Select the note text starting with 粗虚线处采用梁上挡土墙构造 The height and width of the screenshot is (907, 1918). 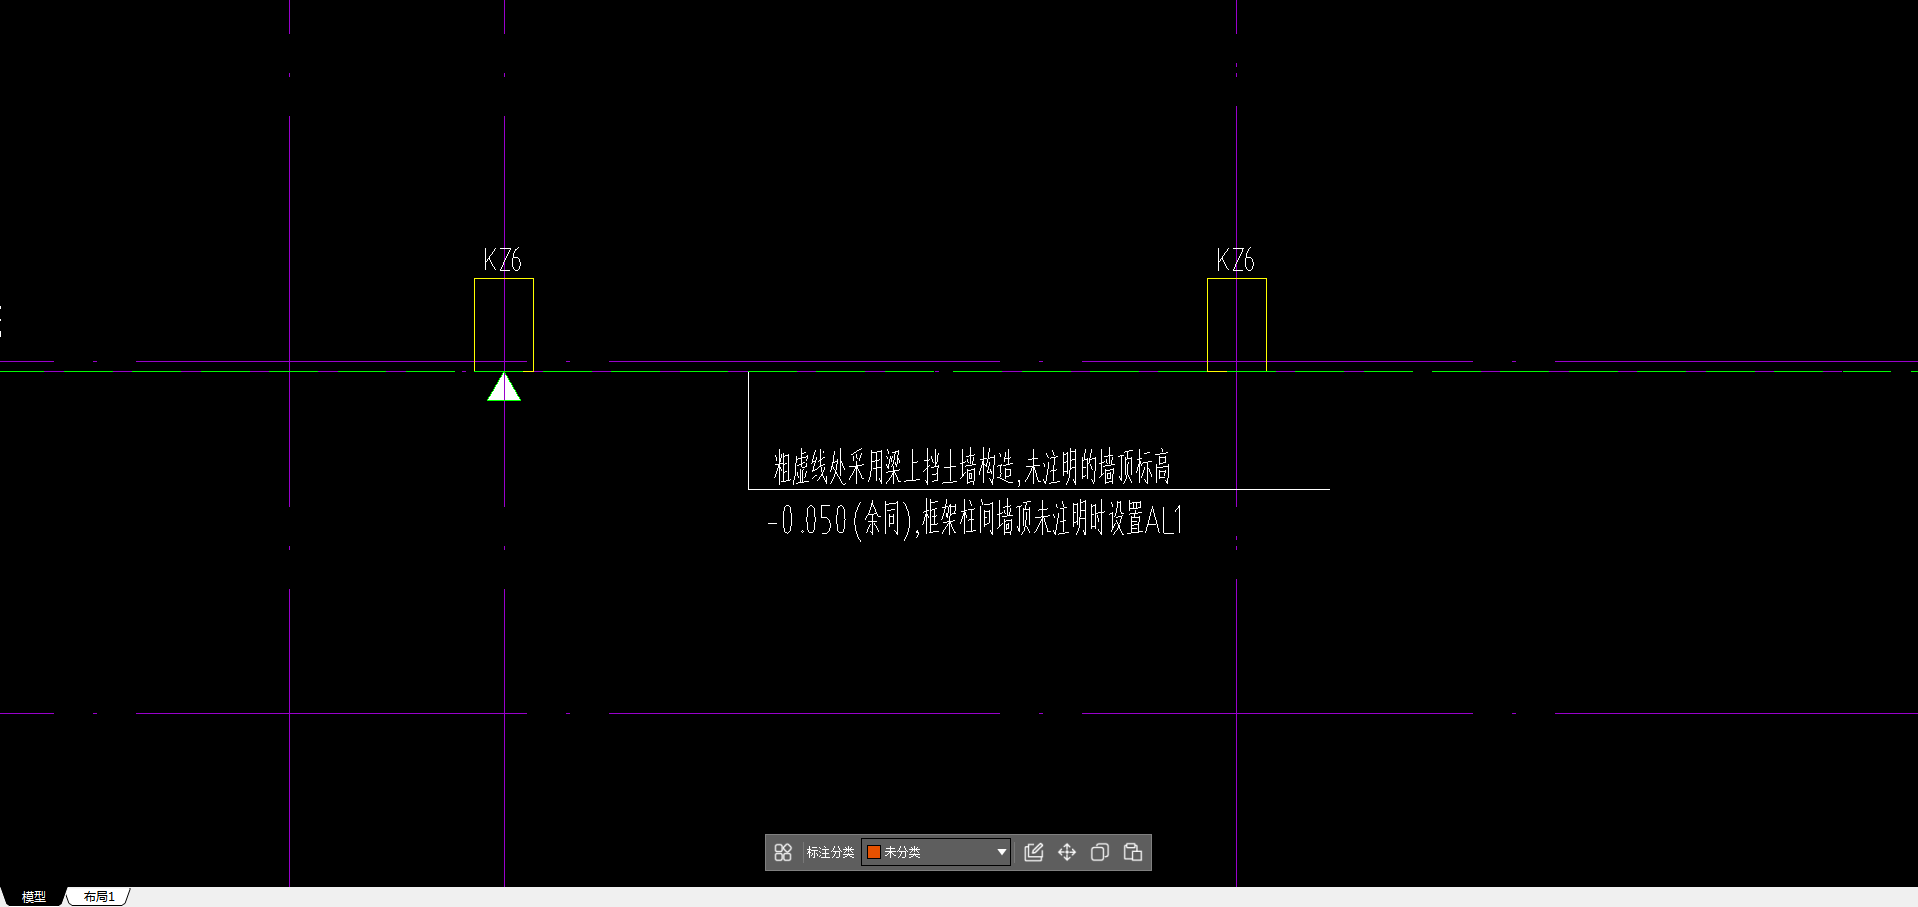click(x=971, y=466)
